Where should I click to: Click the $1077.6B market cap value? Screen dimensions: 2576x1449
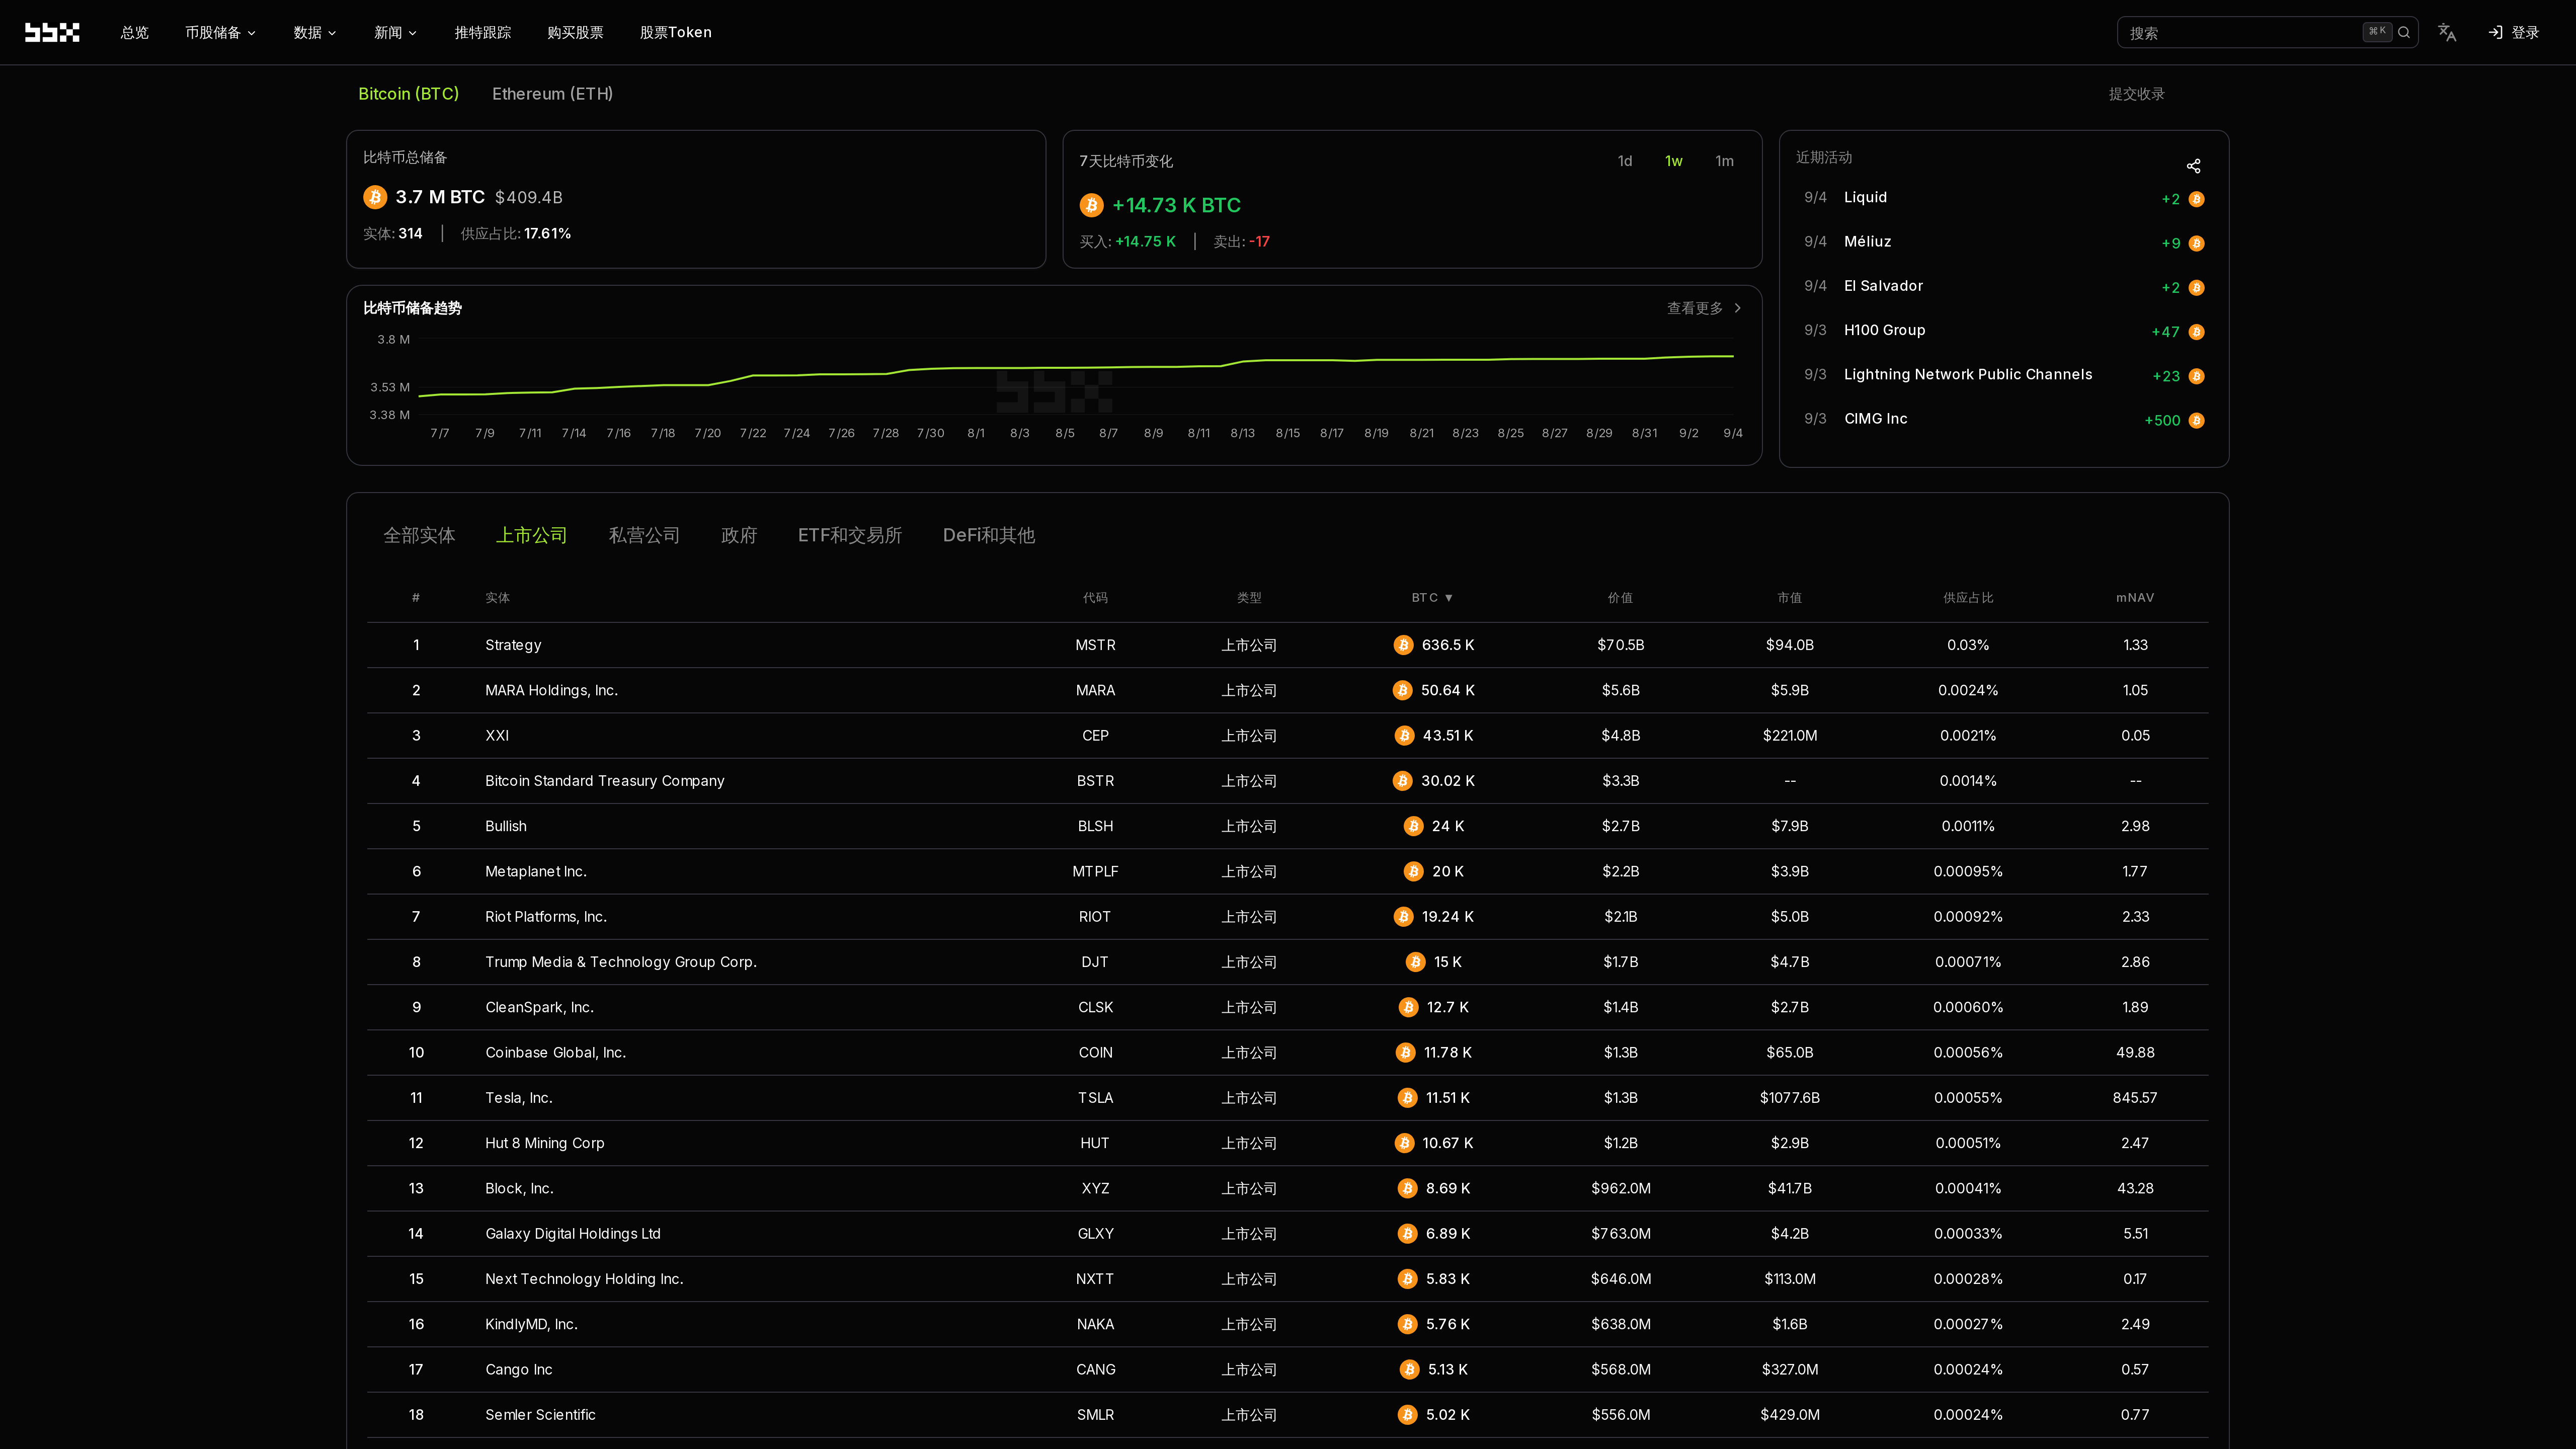click(x=1789, y=1097)
